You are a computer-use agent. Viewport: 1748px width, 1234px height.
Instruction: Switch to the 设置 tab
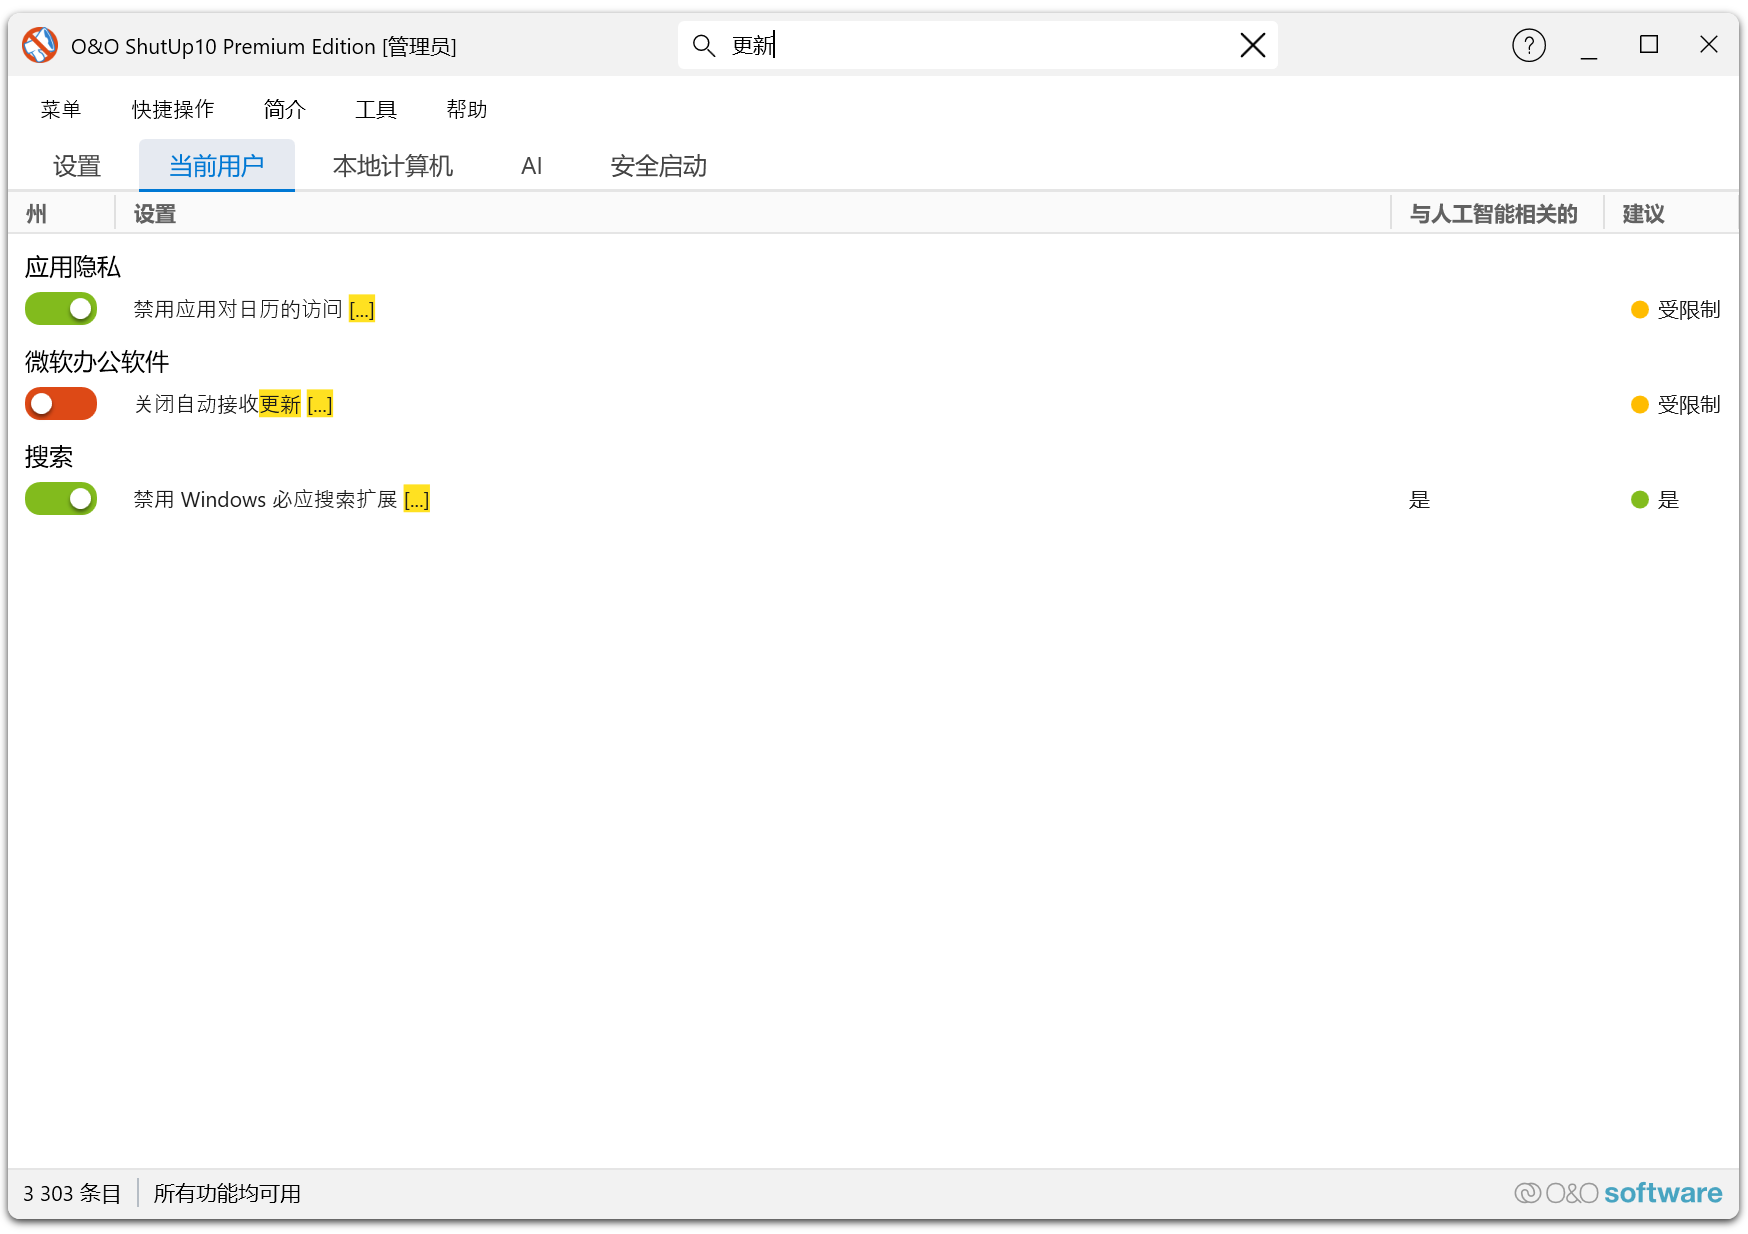pyautogui.click(x=77, y=166)
